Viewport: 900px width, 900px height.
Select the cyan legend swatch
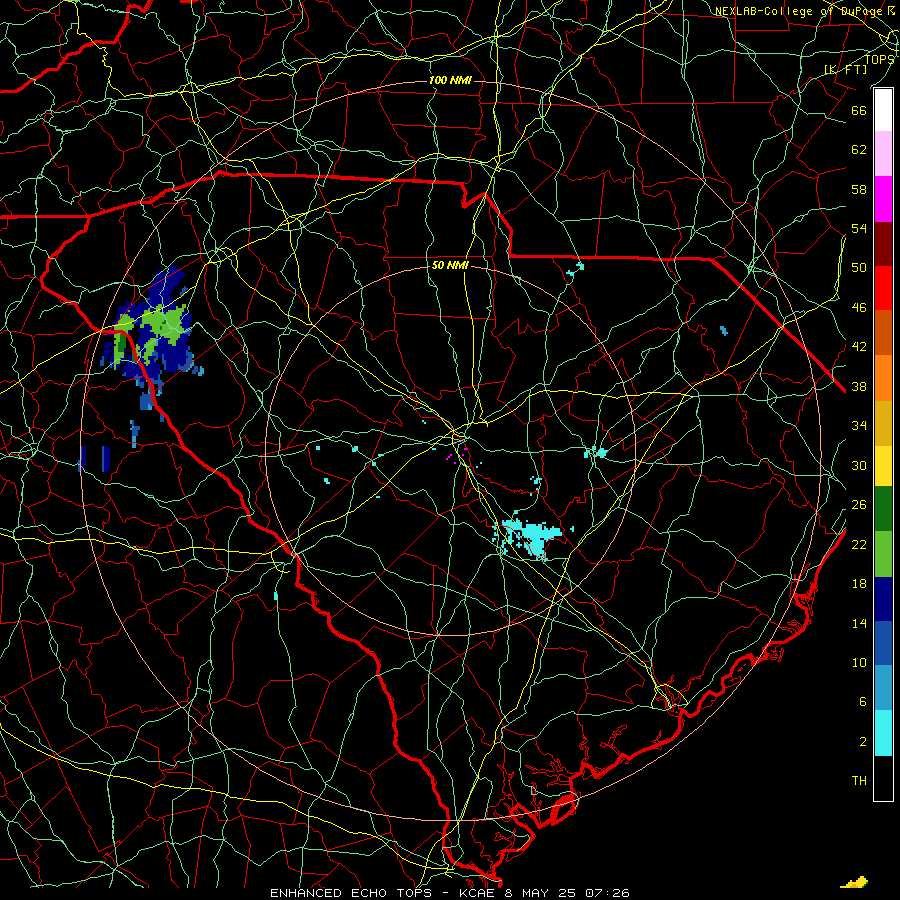coord(883,733)
